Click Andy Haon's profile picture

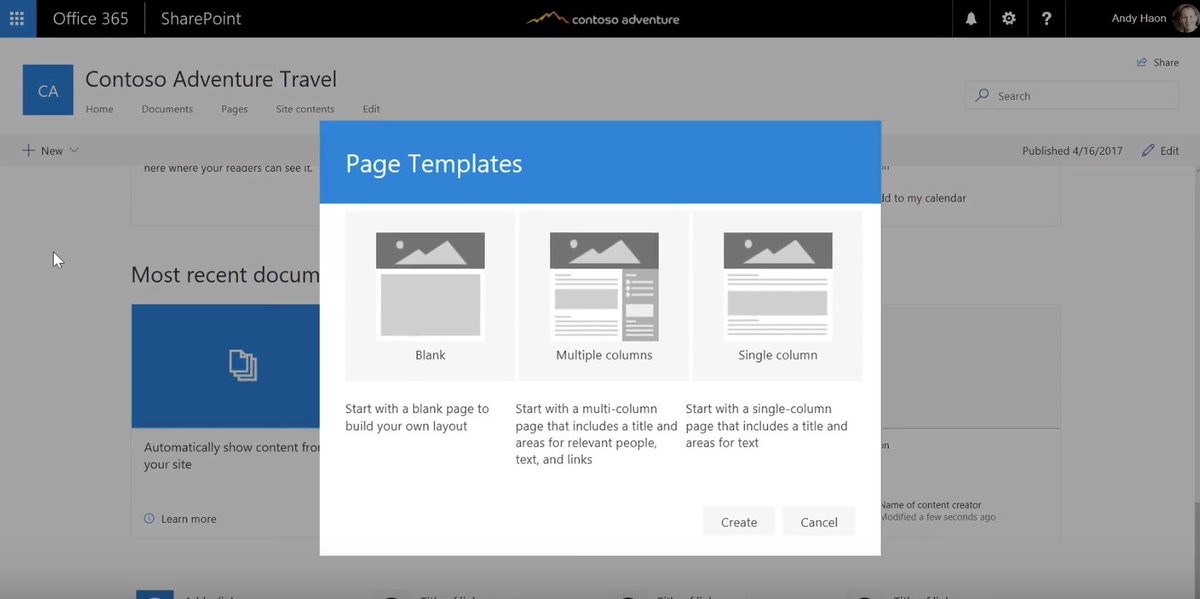click(1185, 18)
